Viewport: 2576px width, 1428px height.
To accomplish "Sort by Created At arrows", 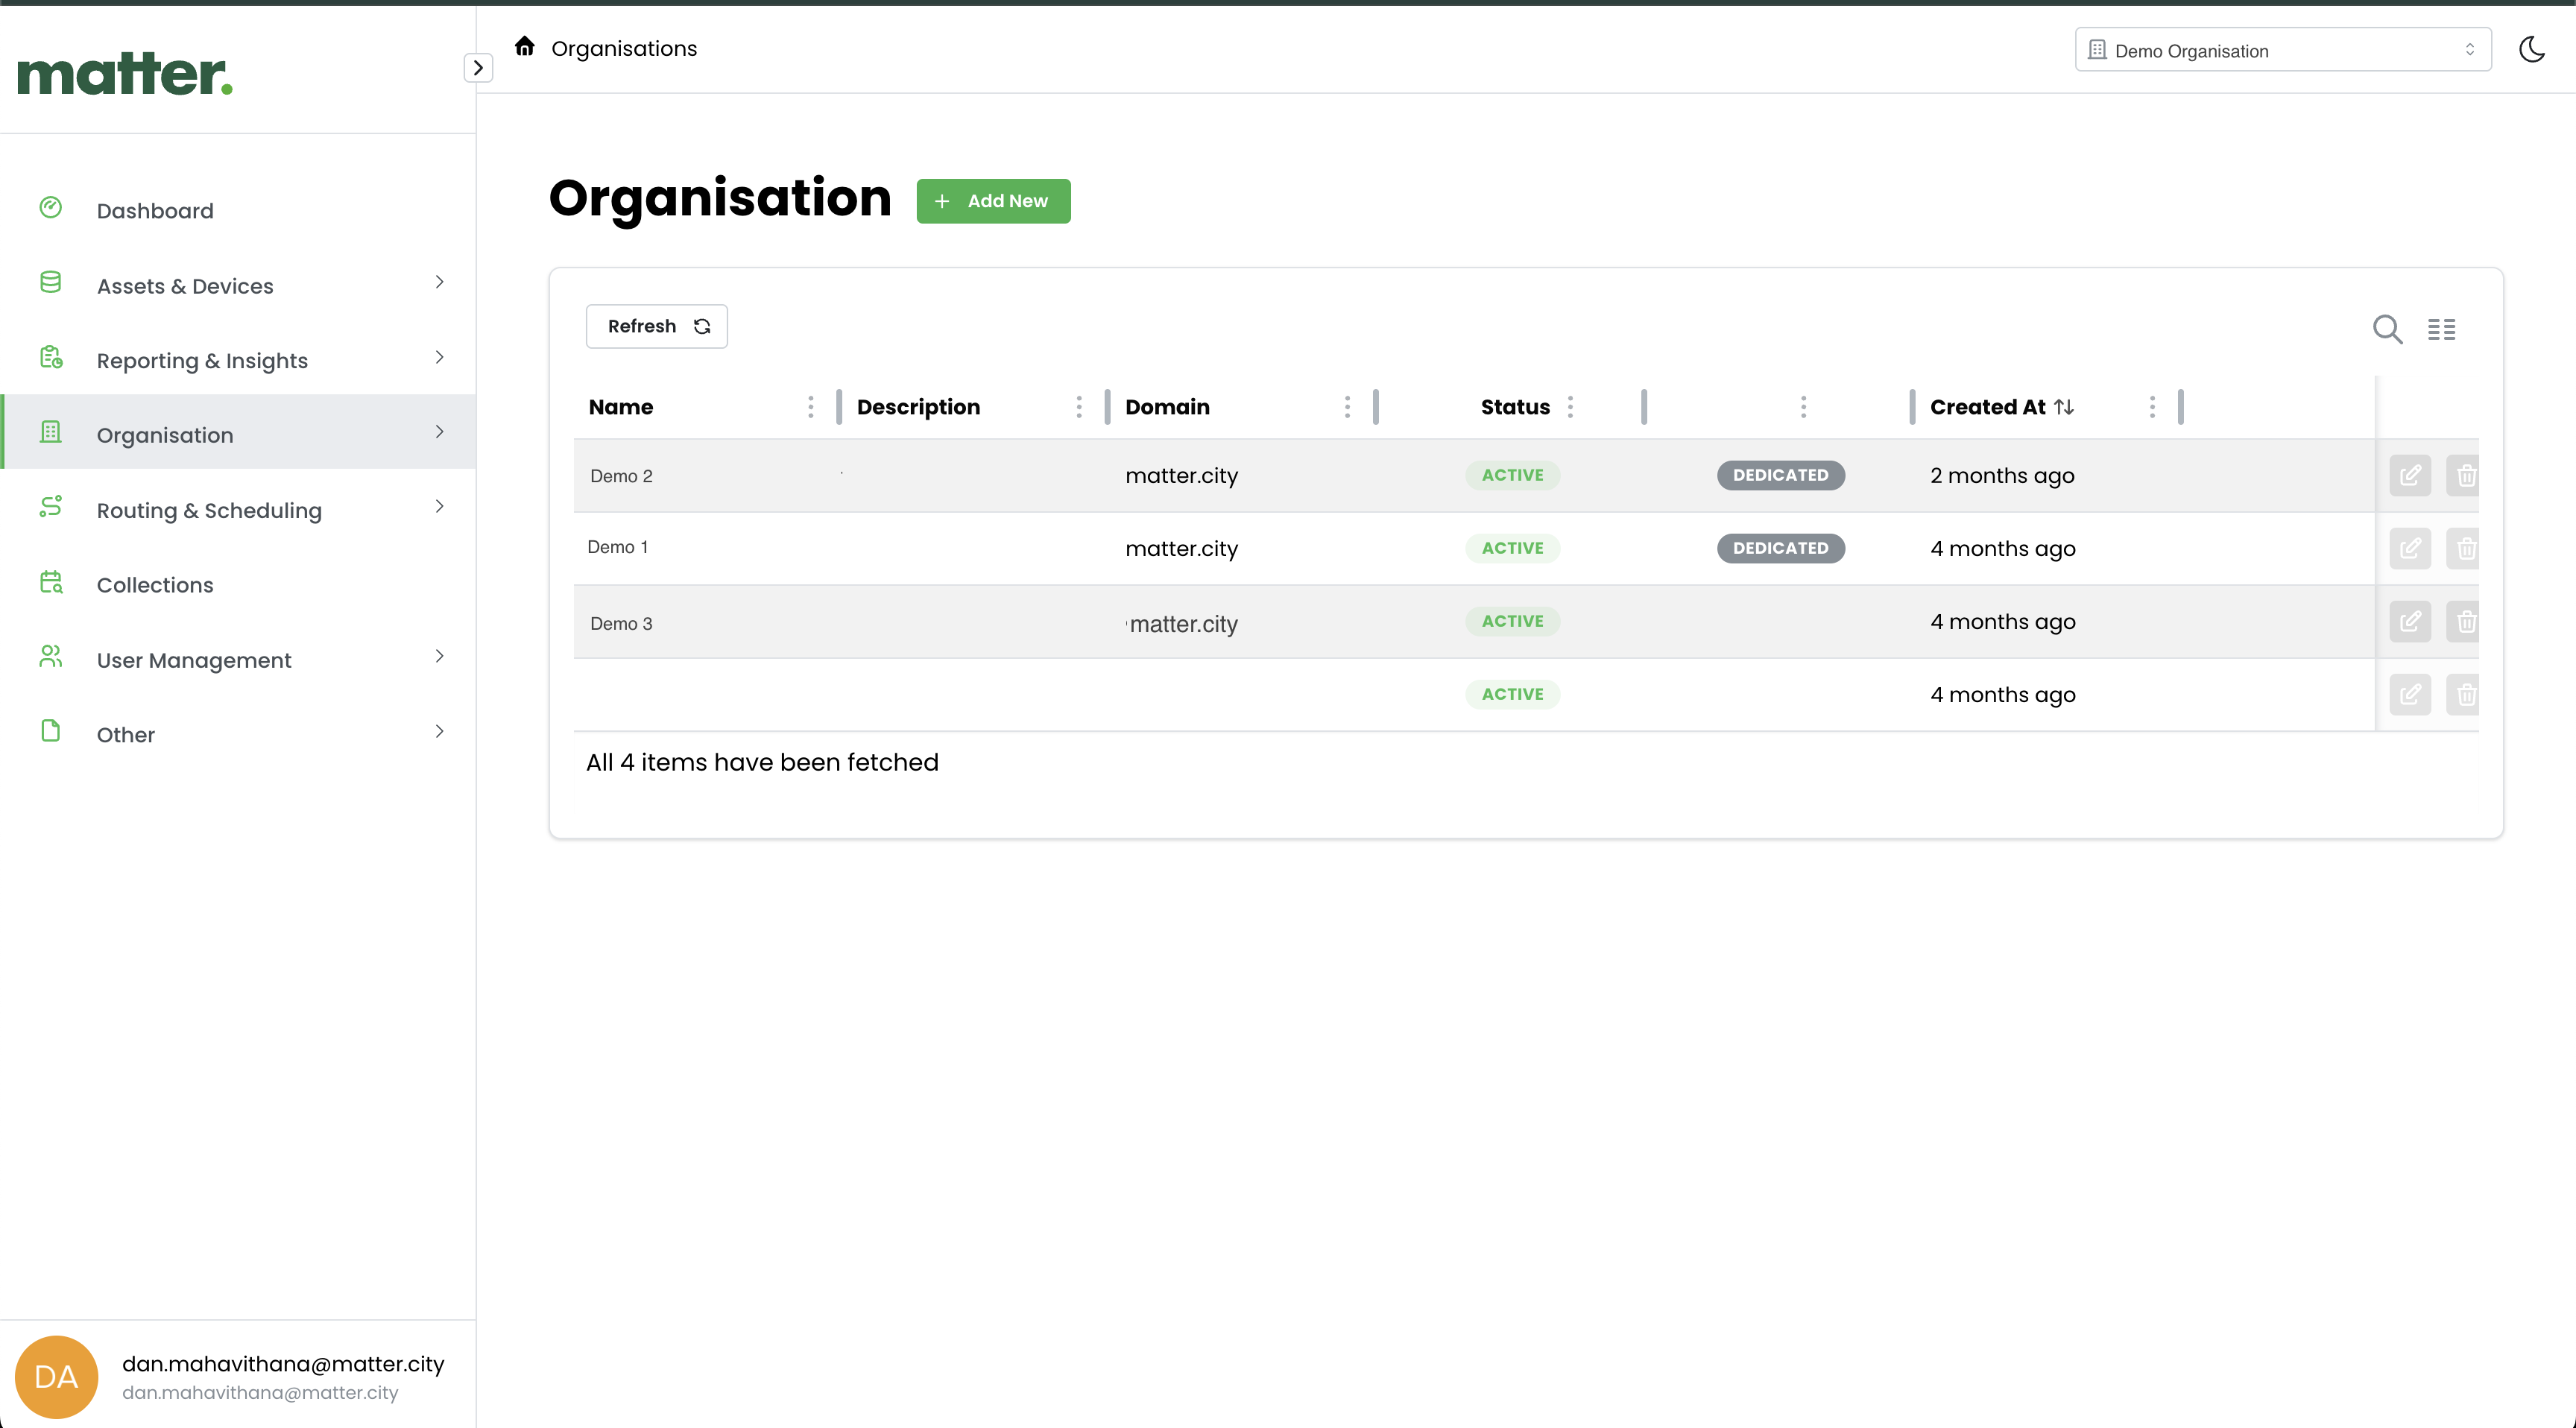I will click(x=2064, y=407).
